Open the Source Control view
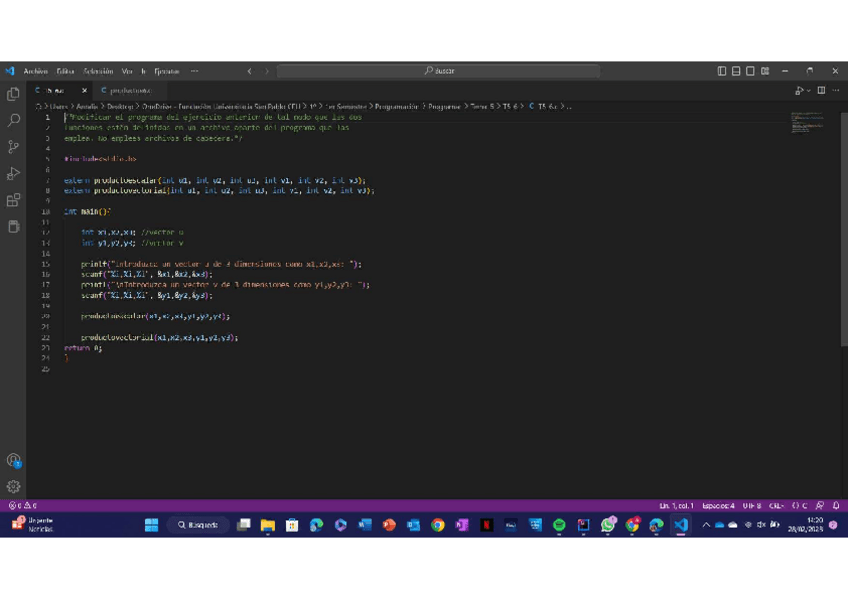This screenshot has height=599, width=848. (13, 147)
